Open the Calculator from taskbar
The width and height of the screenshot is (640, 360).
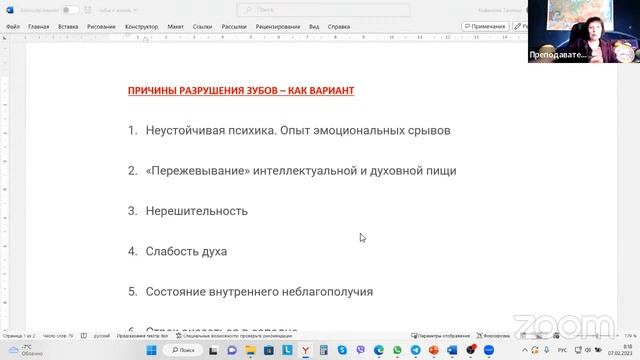[x=324, y=350]
